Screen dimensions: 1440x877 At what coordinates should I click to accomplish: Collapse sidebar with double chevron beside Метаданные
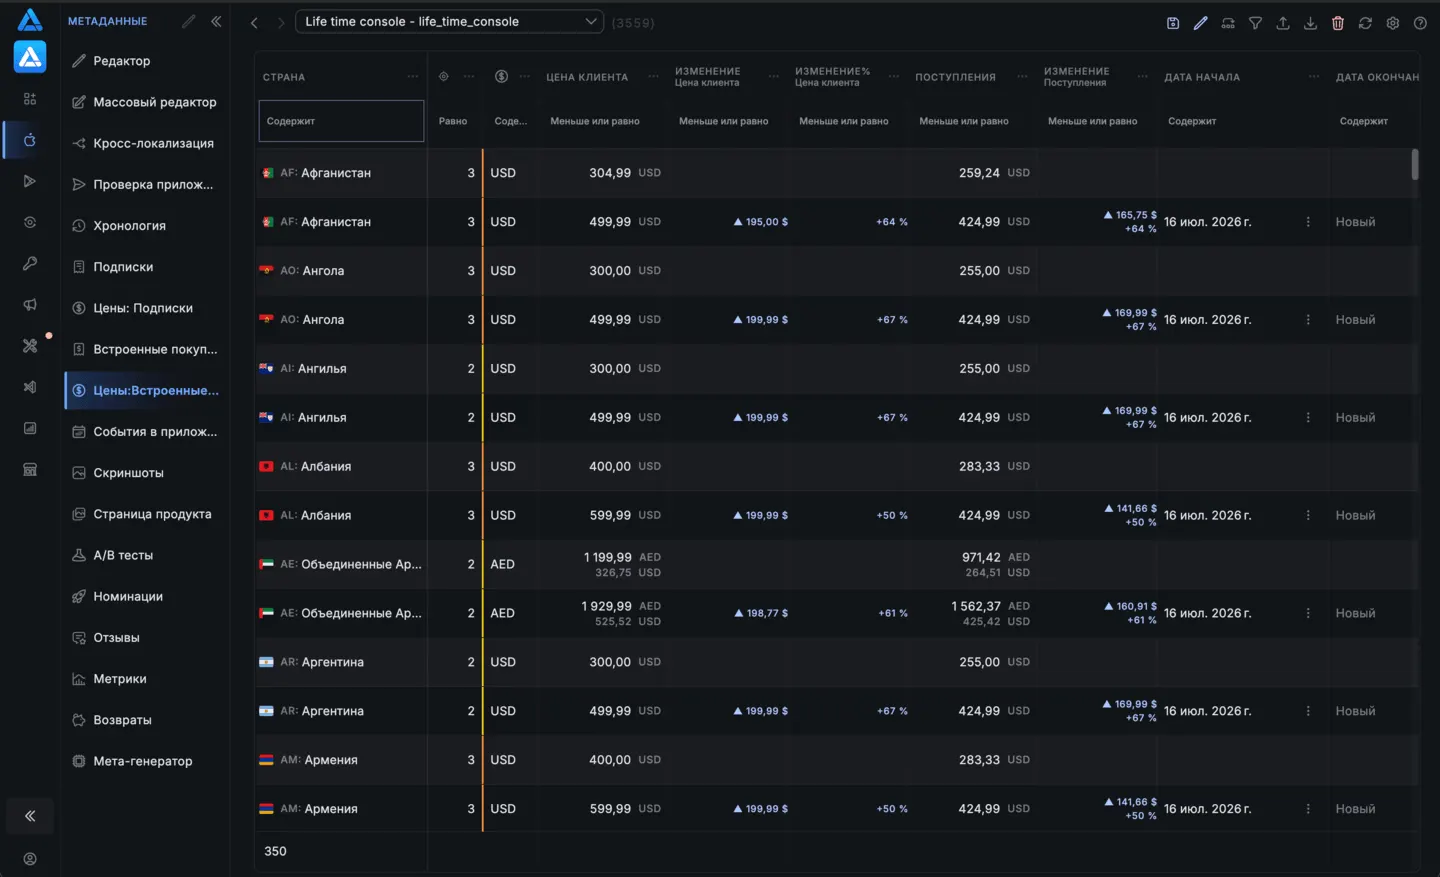point(216,21)
